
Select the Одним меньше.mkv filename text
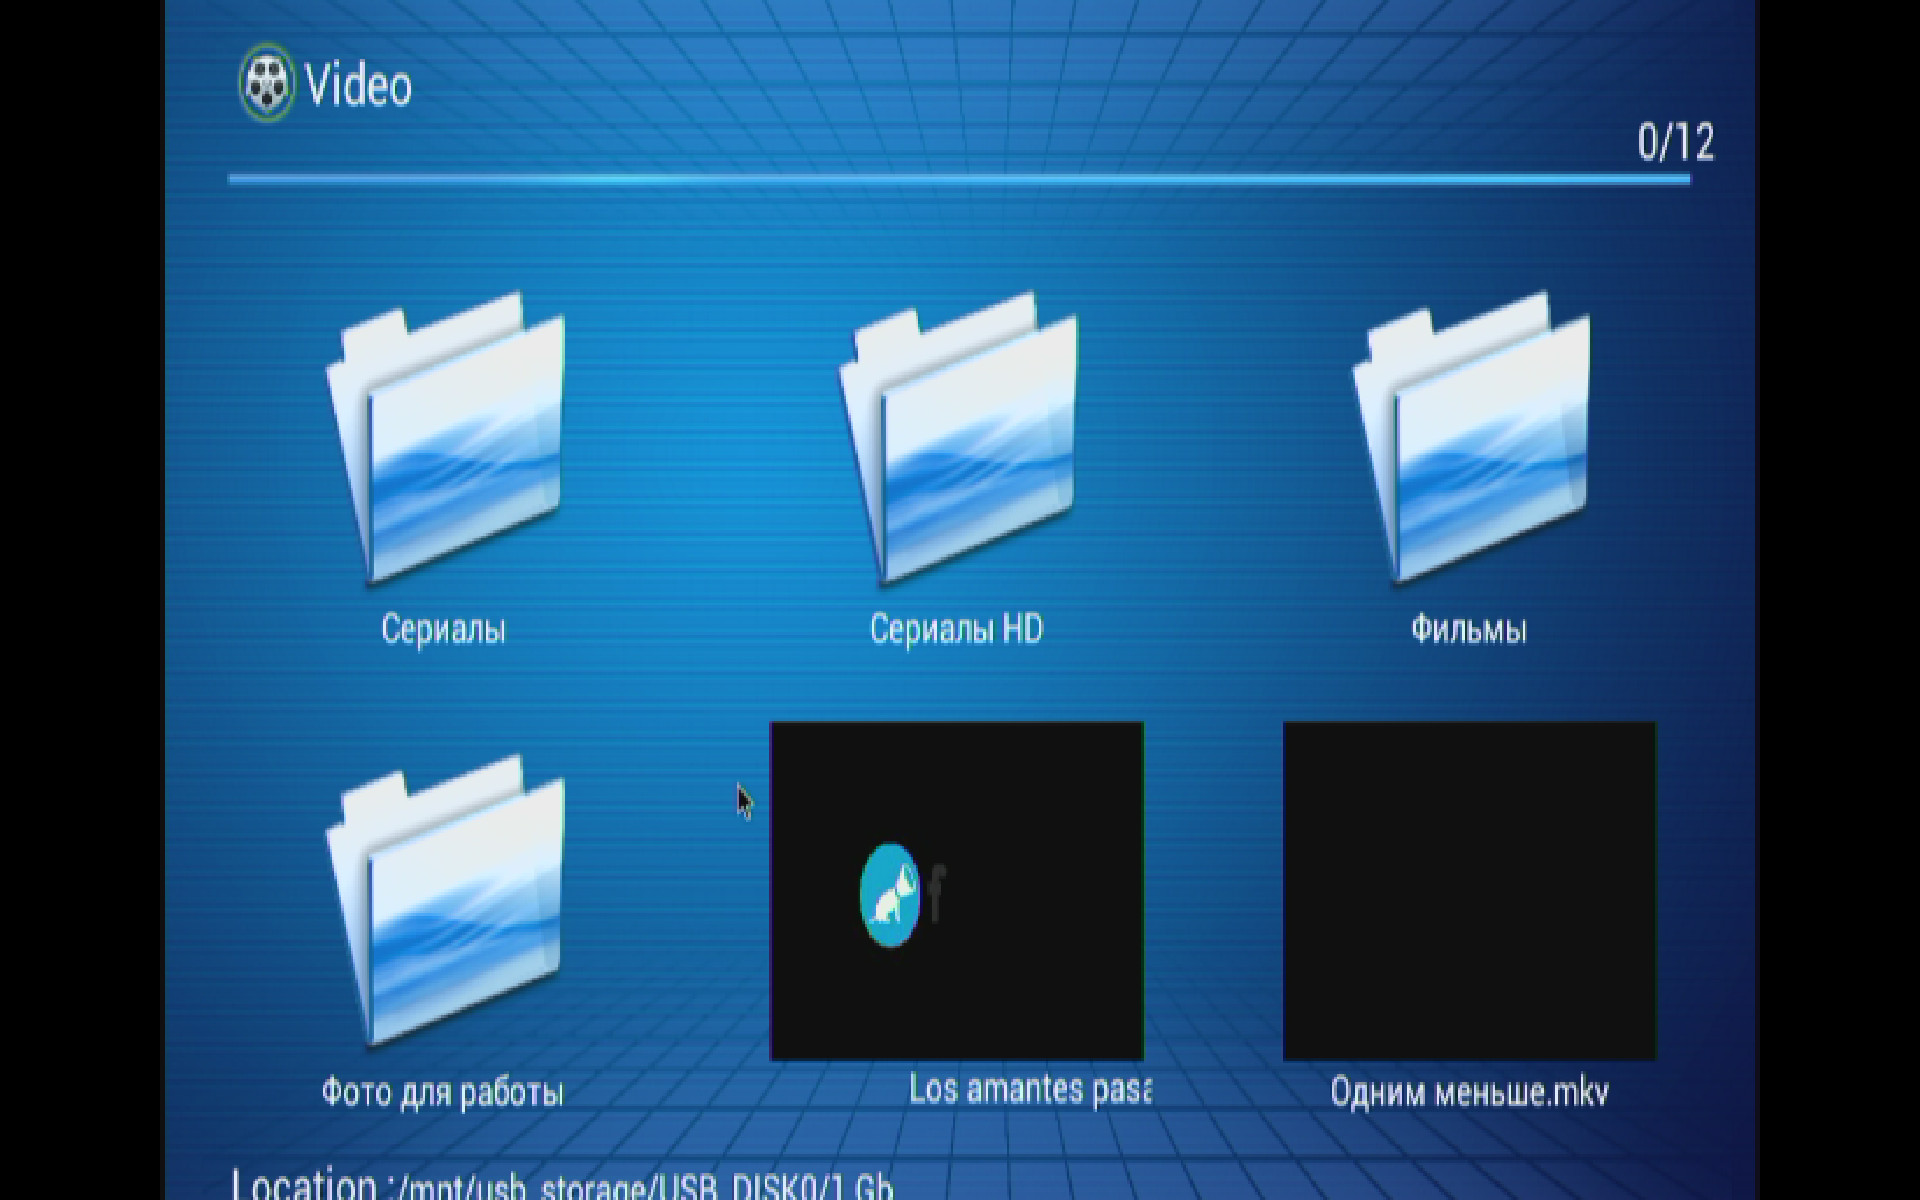pyautogui.click(x=1469, y=1091)
